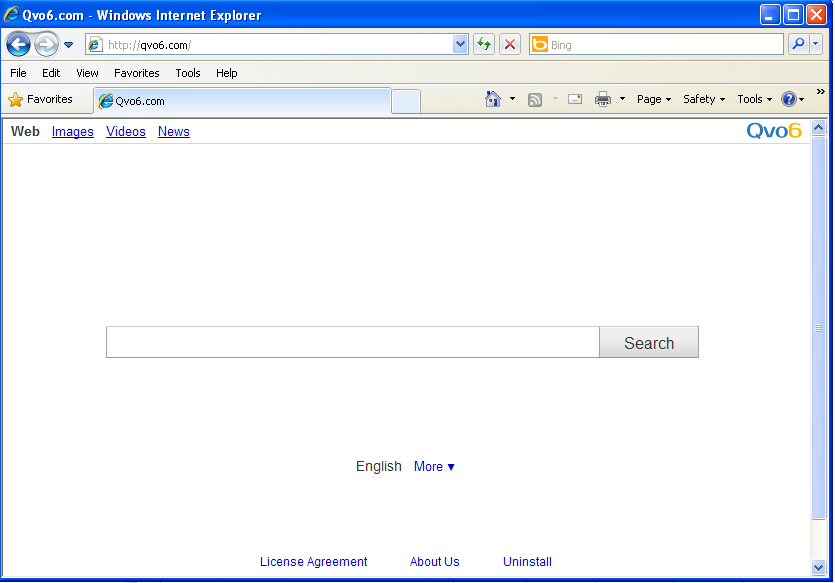835x583 pixels.
Task: Click the RSS feeds icon
Action: pyautogui.click(x=535, y=100)
